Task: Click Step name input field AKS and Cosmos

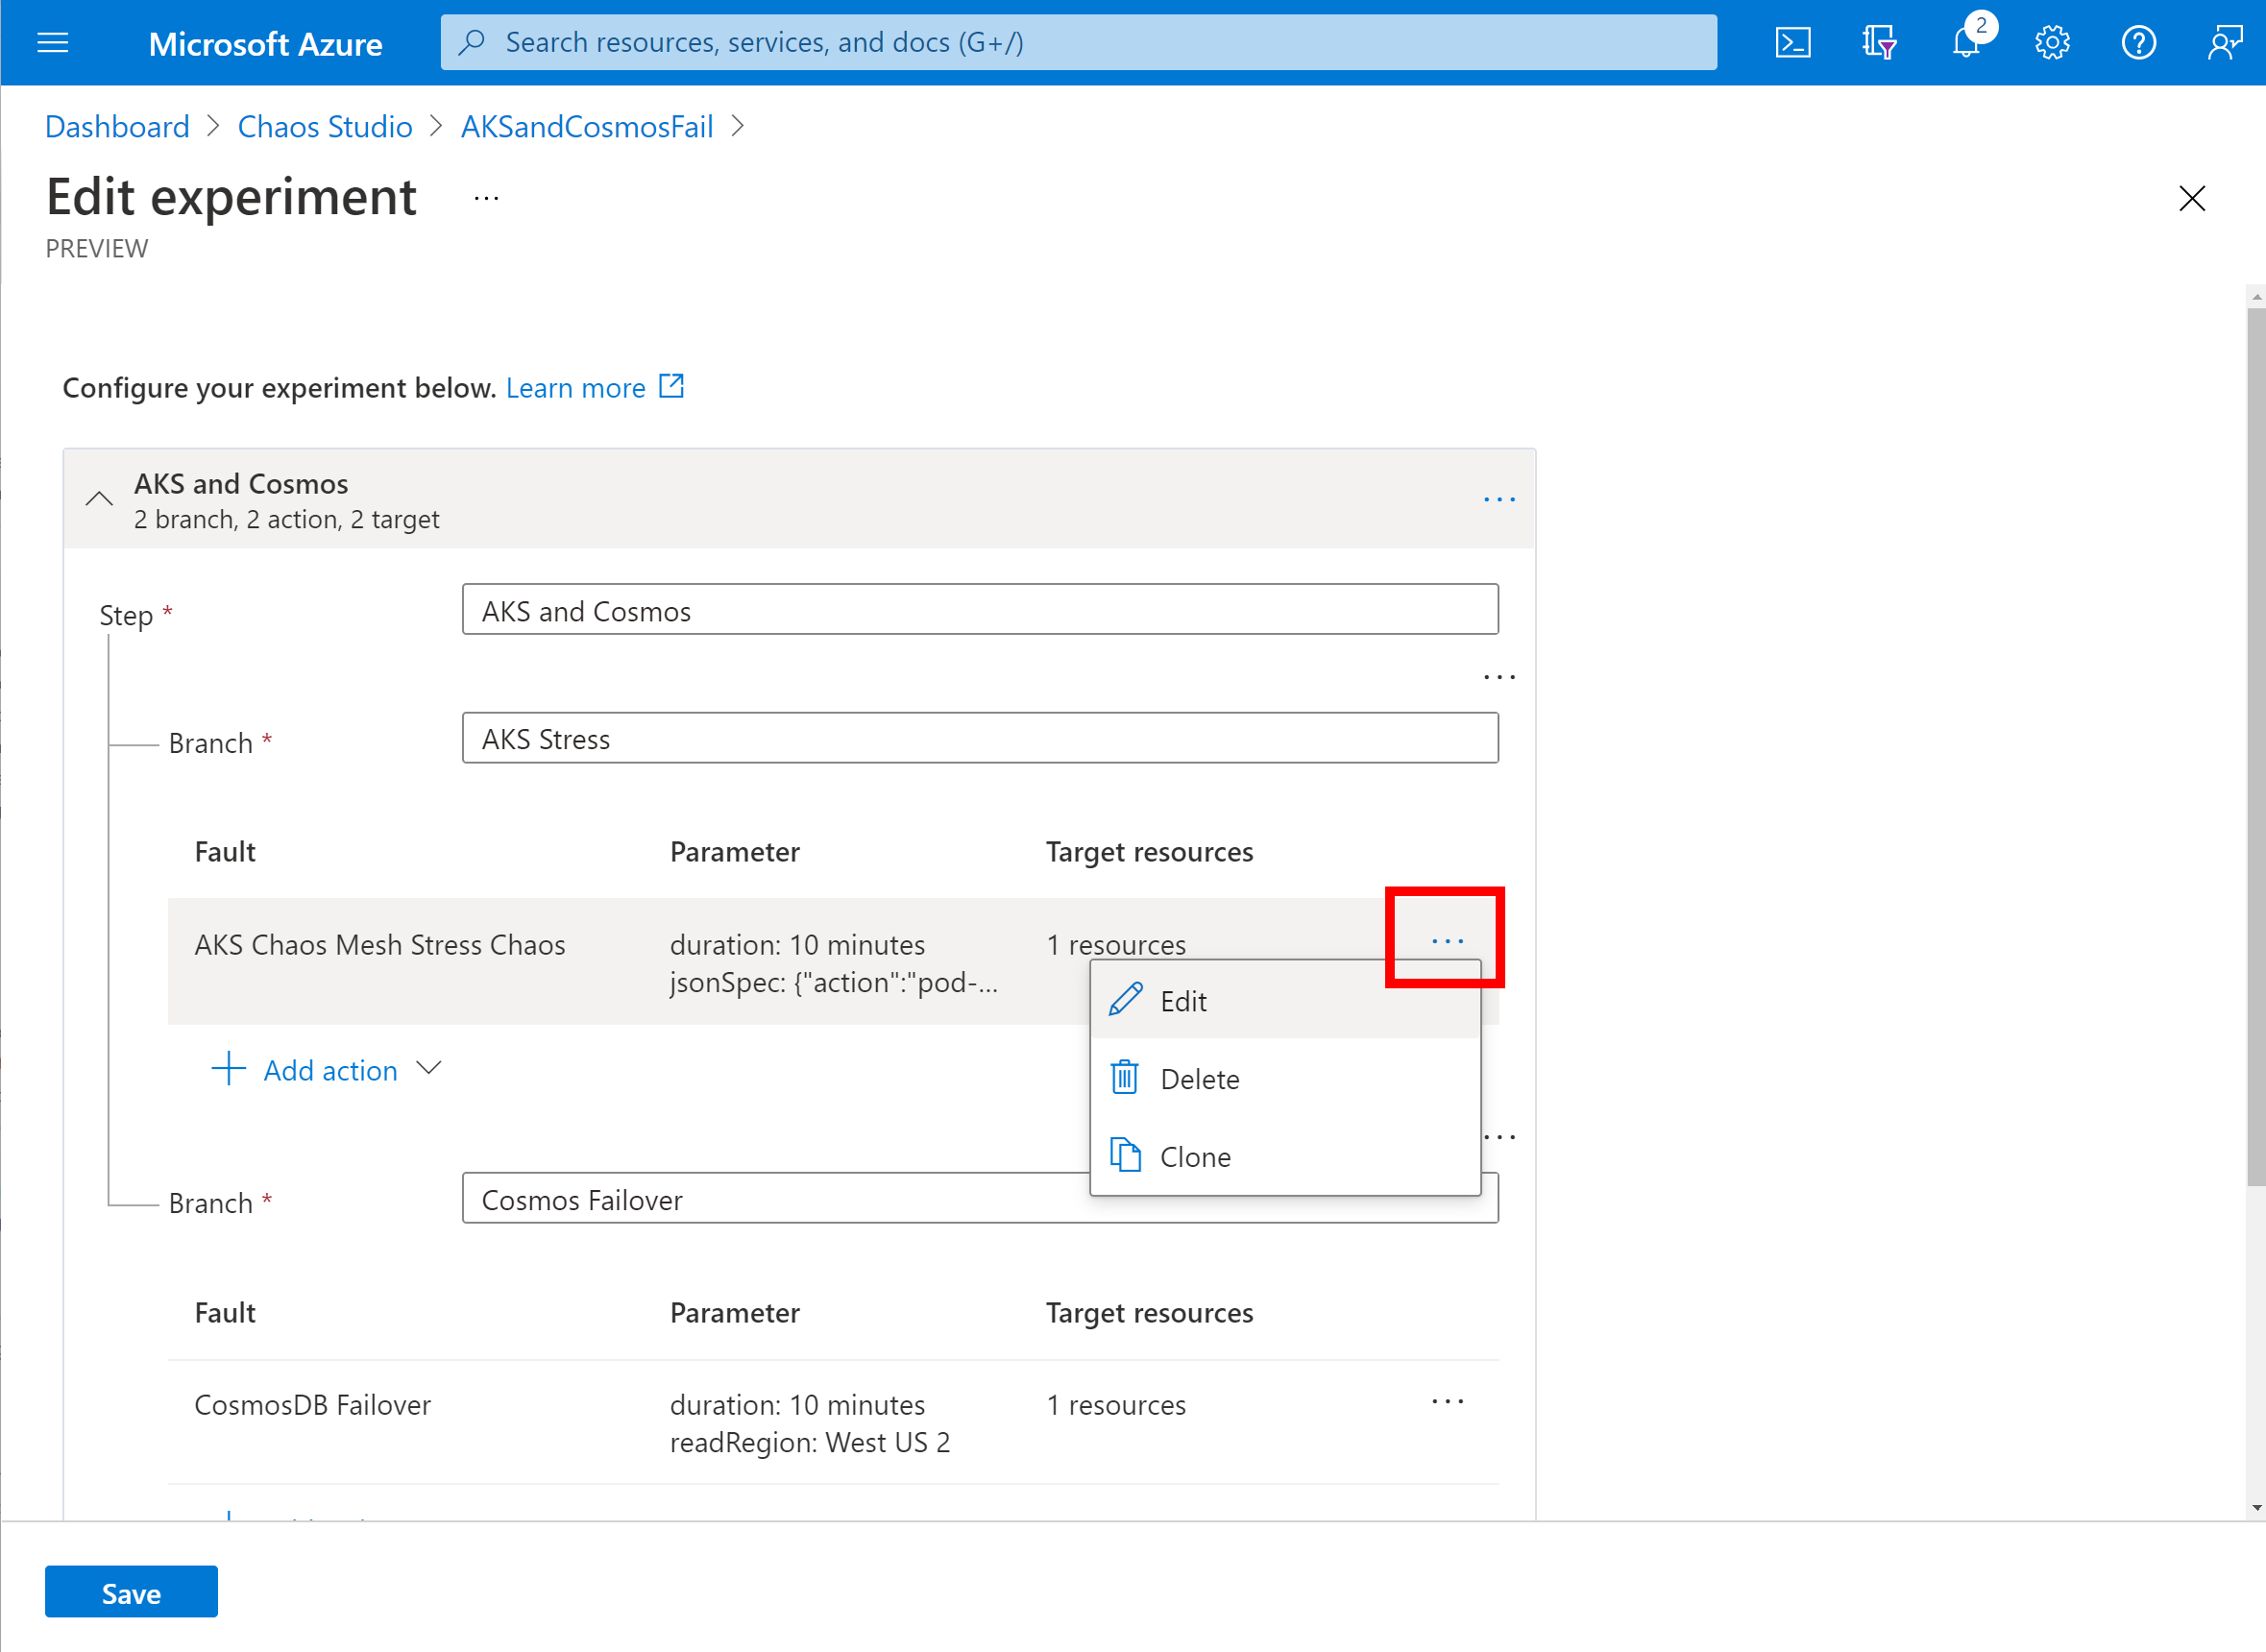Action: click(980, 611)
